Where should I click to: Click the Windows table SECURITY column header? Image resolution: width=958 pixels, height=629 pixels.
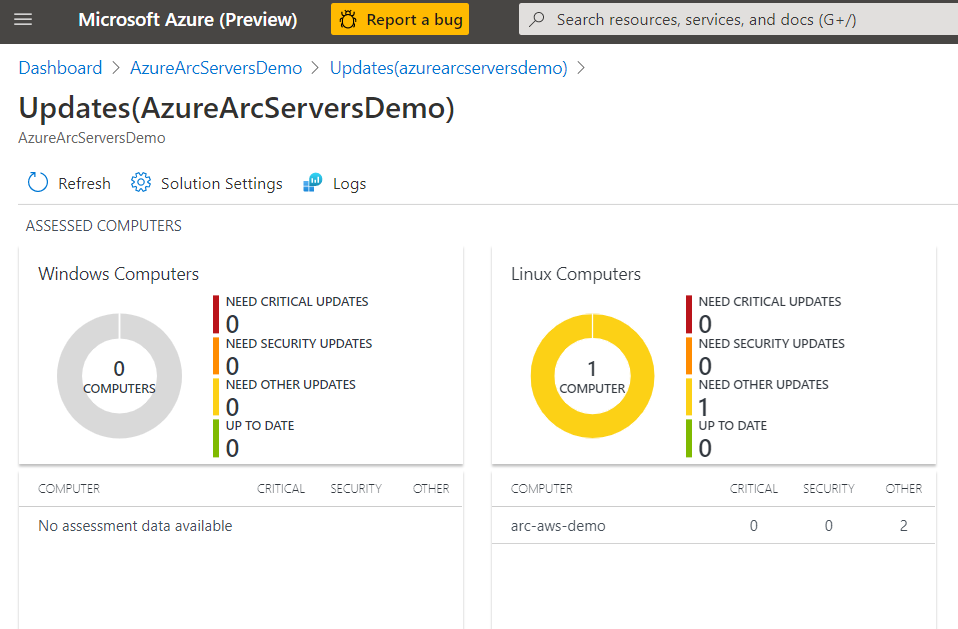pyautogui.click(x=356, y=489)
